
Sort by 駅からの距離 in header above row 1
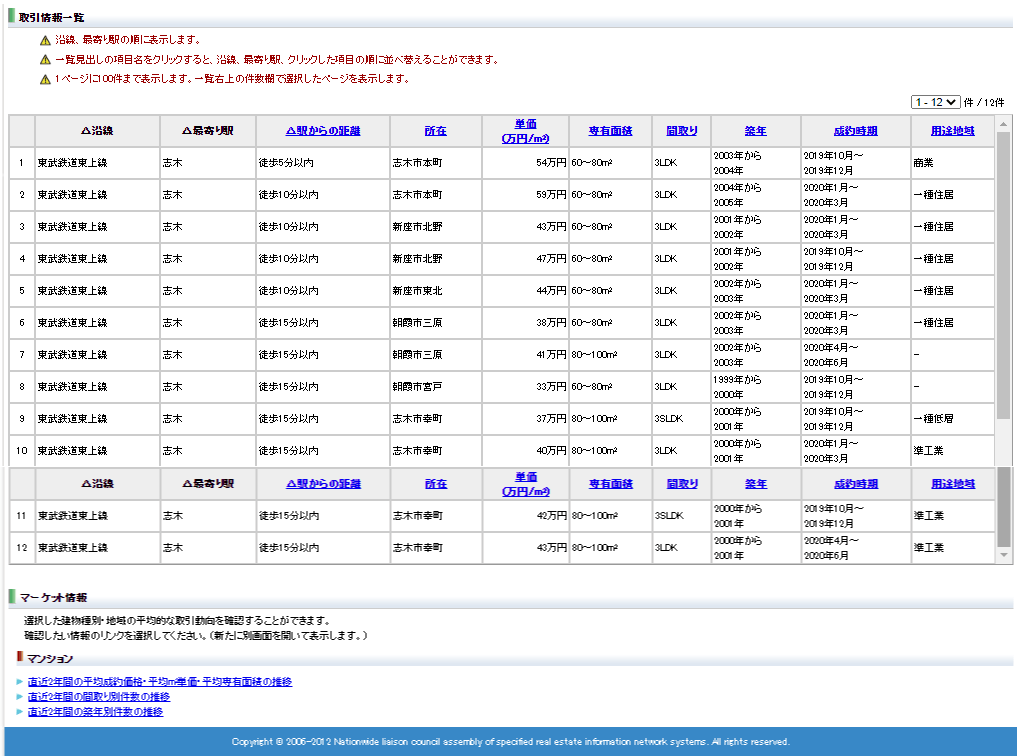click(x=323, y=130)
